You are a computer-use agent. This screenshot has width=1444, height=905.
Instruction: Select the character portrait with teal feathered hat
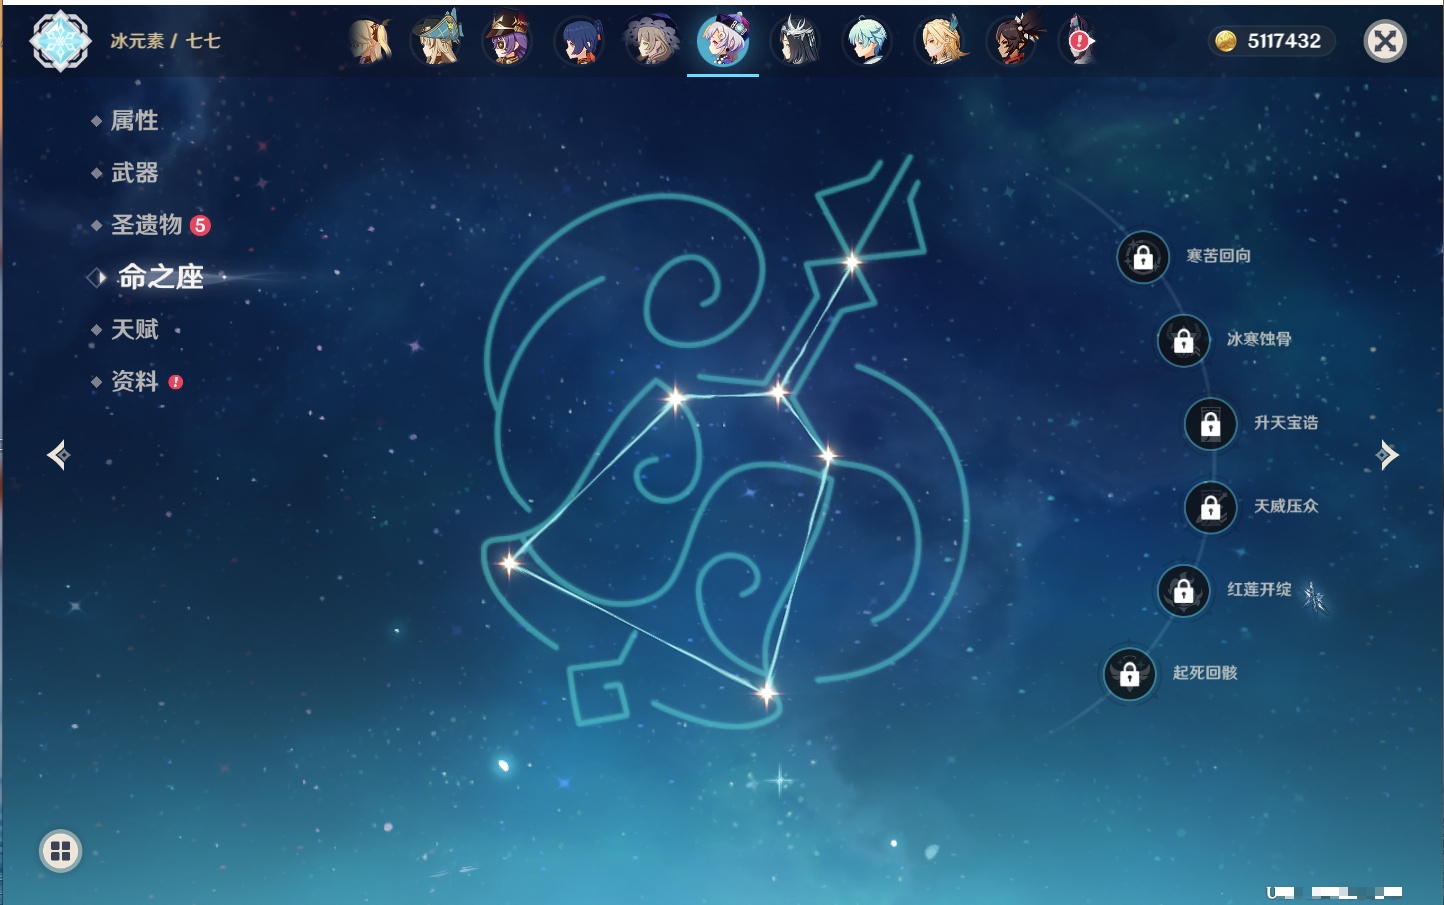438,41
